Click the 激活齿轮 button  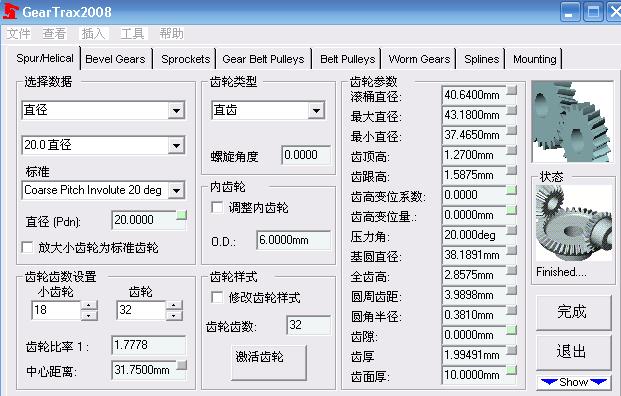[269, 362]
